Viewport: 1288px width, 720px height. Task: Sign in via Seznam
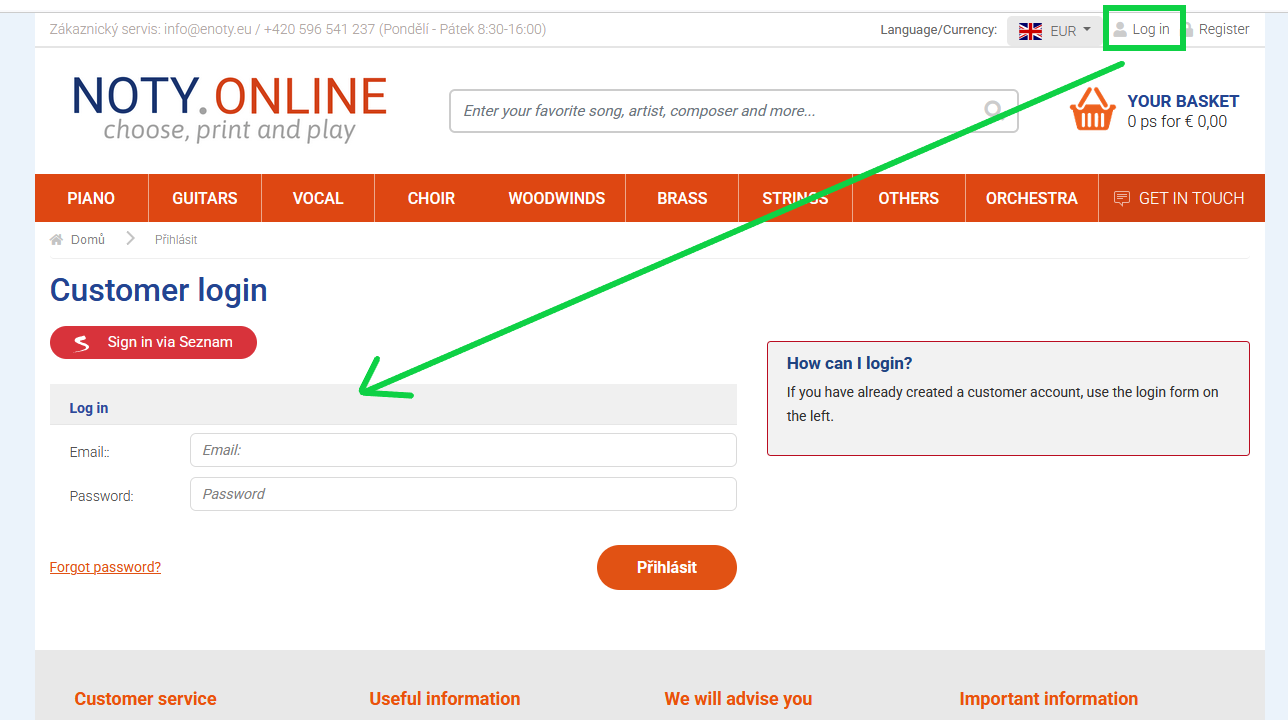(x=153, y=342)
